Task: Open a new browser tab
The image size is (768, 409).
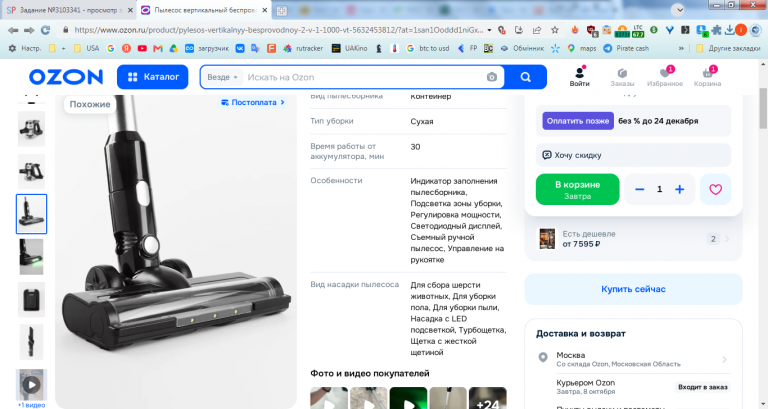Action: pos(281,11)
